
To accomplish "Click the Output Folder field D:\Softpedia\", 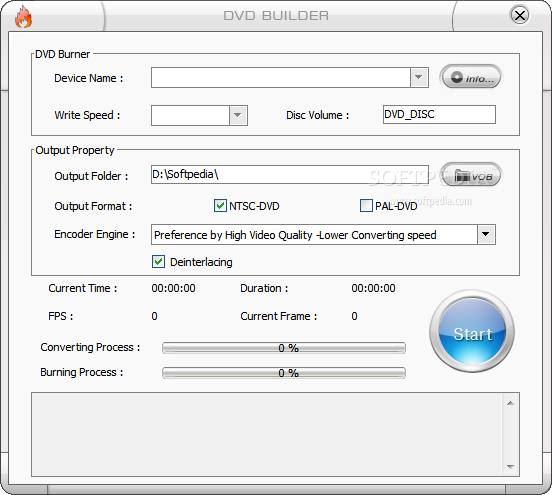I will (x=290, y=174).
